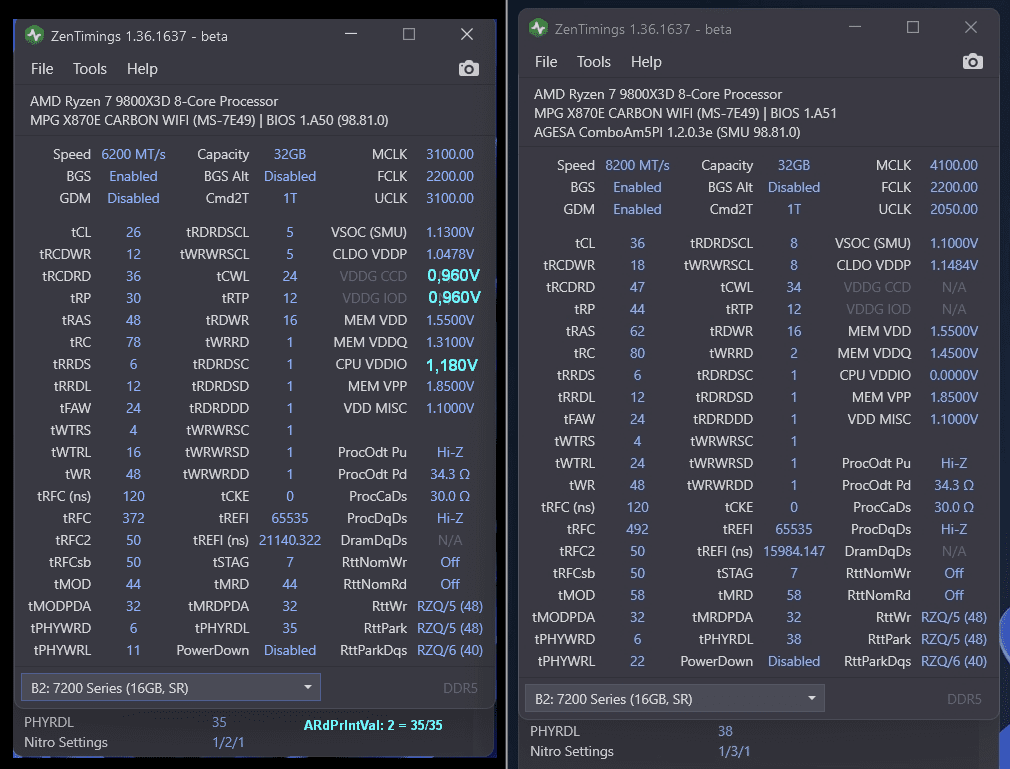Click ProcOdt Pd 34.3 Ω in left window
The image size is (1010, 769).
[x=450, y=475]
